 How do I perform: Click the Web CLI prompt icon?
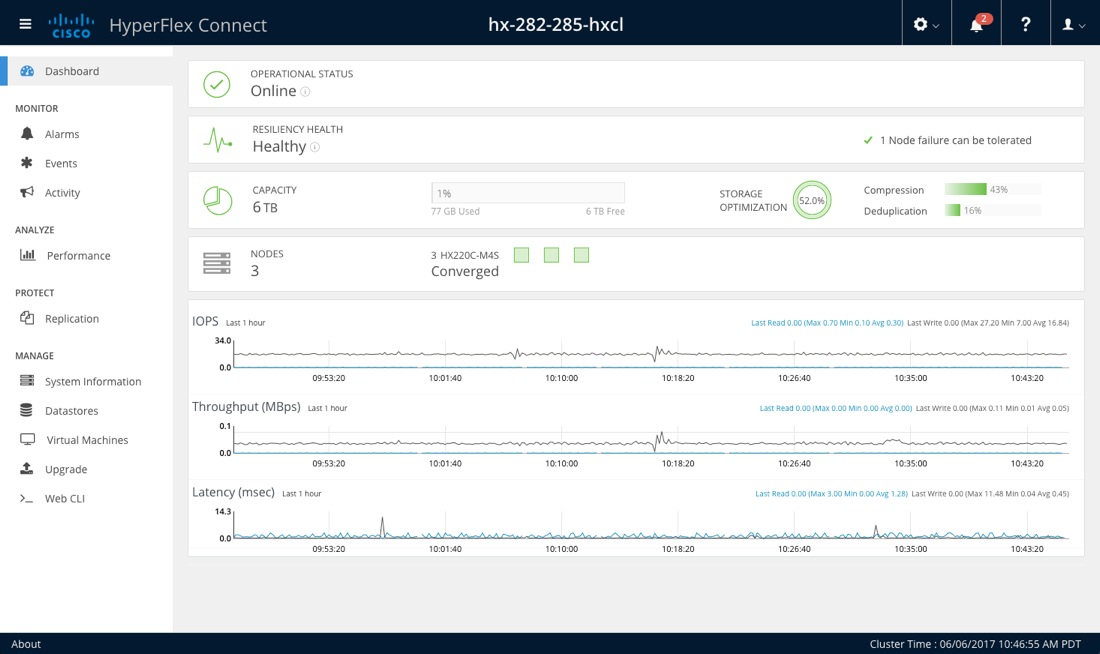pyautogui.click(x=27, y=498)
